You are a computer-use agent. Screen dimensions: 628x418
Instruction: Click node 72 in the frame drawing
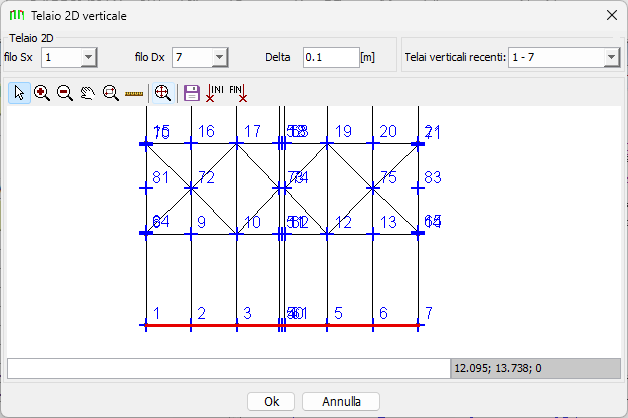point(191,187)
